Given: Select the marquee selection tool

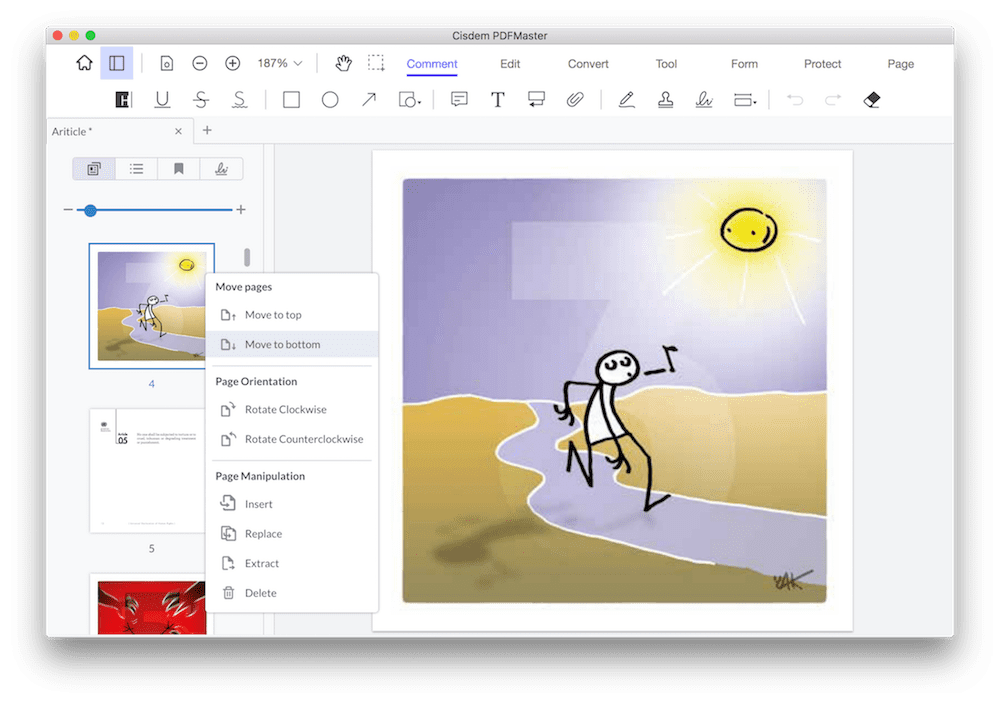Looking at the screenshot, I should point(376,63).
